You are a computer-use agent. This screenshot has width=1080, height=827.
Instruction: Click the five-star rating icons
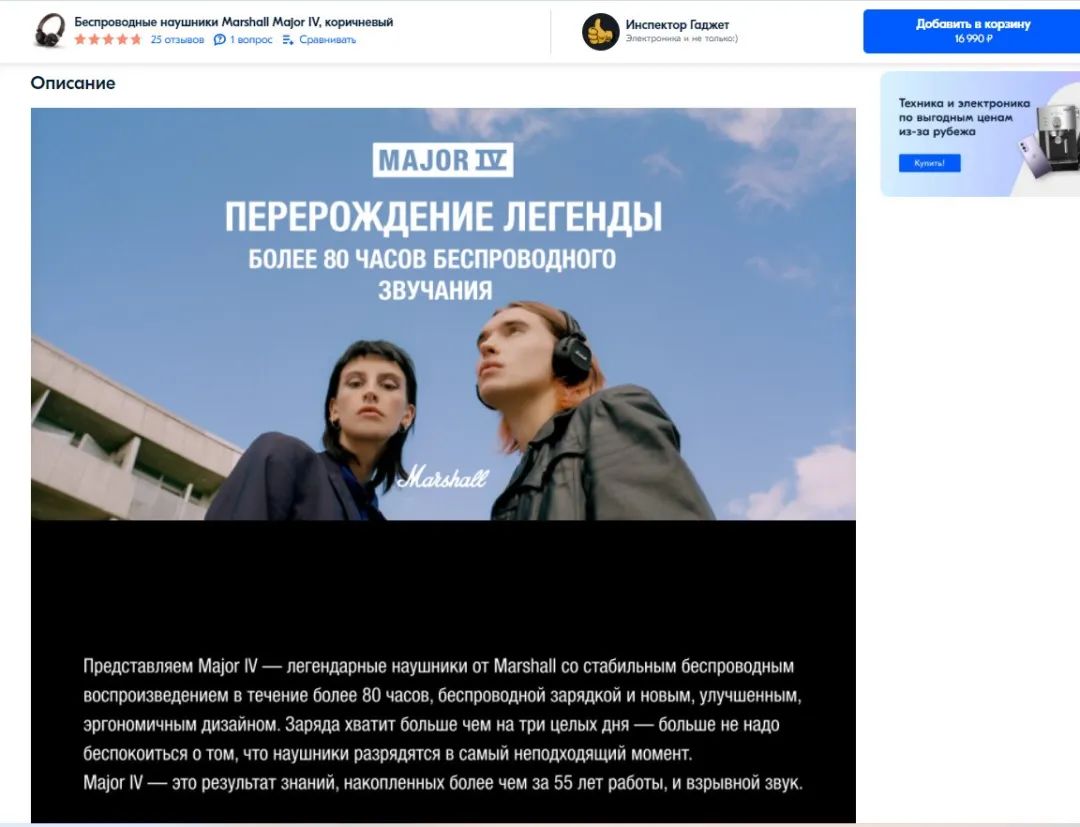pyautogui.click(x=107, y=39)
